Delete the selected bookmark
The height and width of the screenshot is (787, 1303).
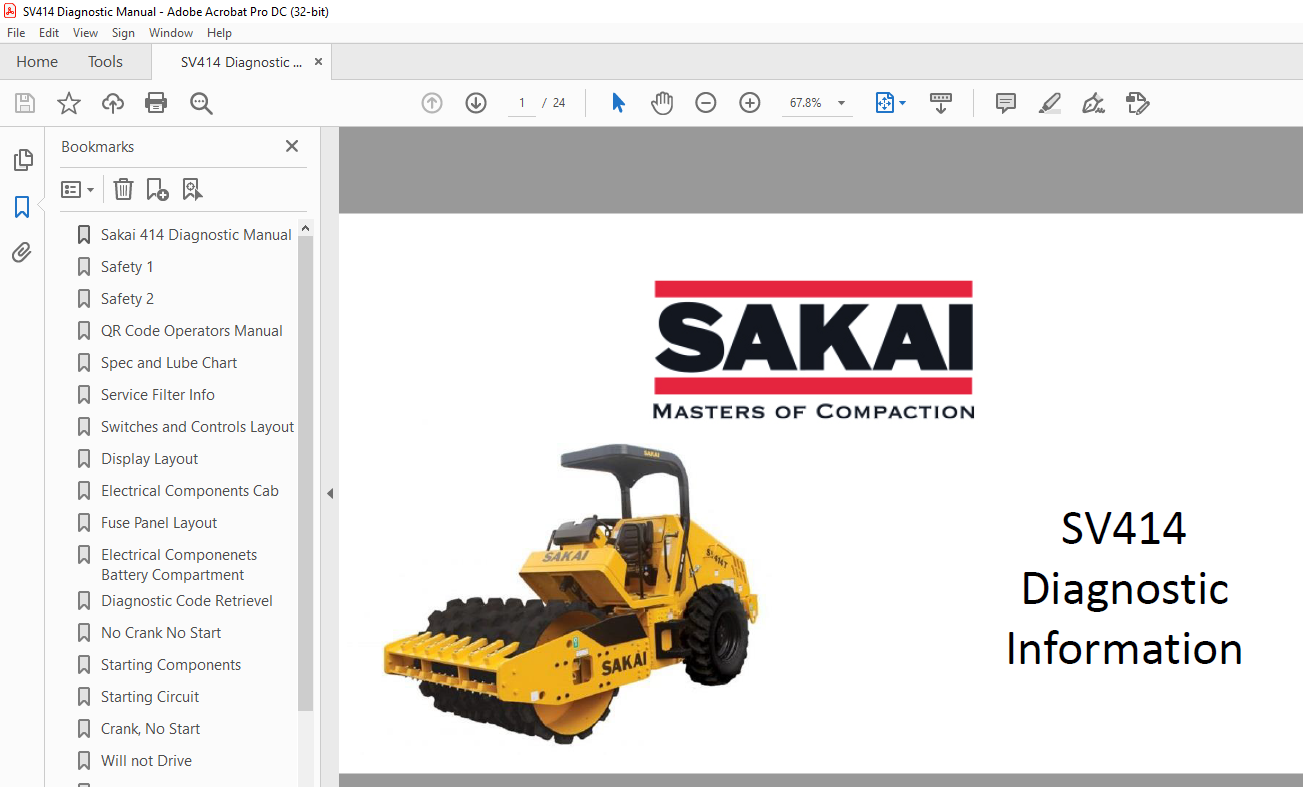123,189
